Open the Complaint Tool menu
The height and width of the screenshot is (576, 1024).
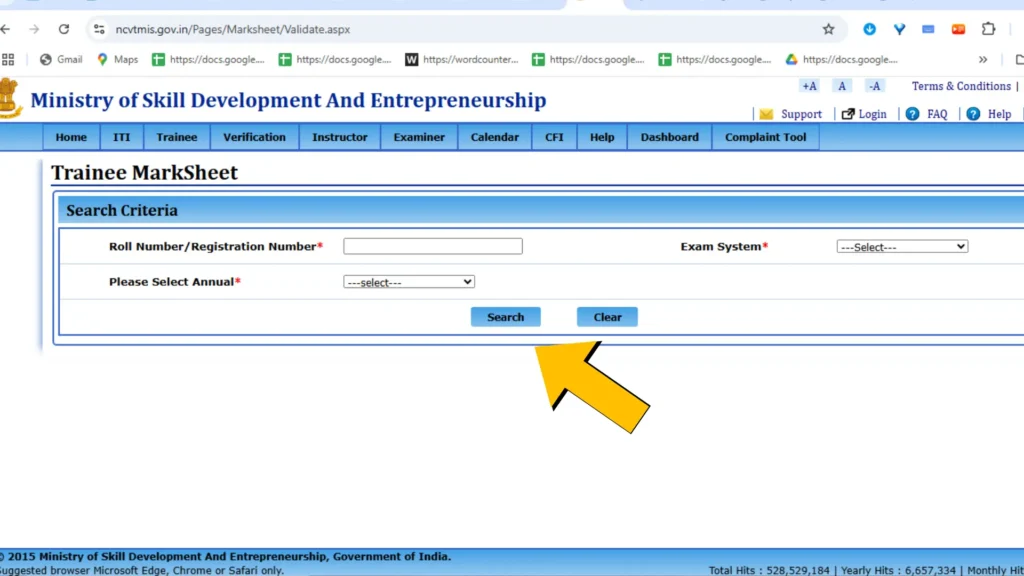(765, 137)
